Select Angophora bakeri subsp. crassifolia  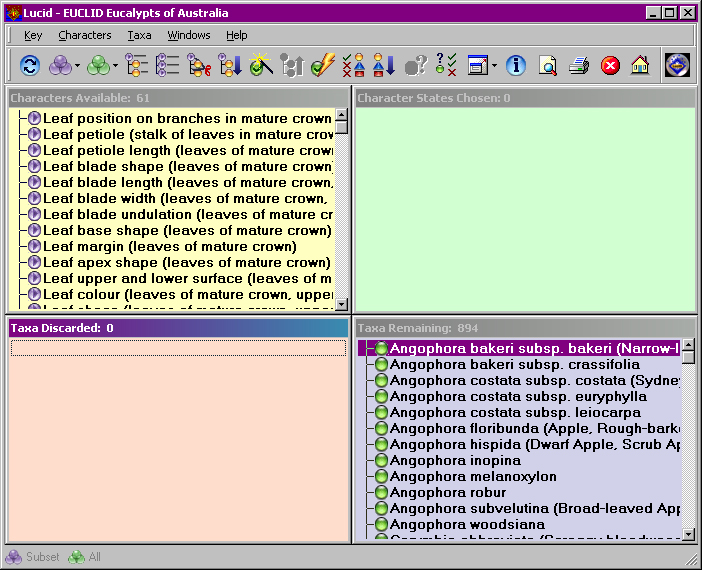(x=514, y=364)
